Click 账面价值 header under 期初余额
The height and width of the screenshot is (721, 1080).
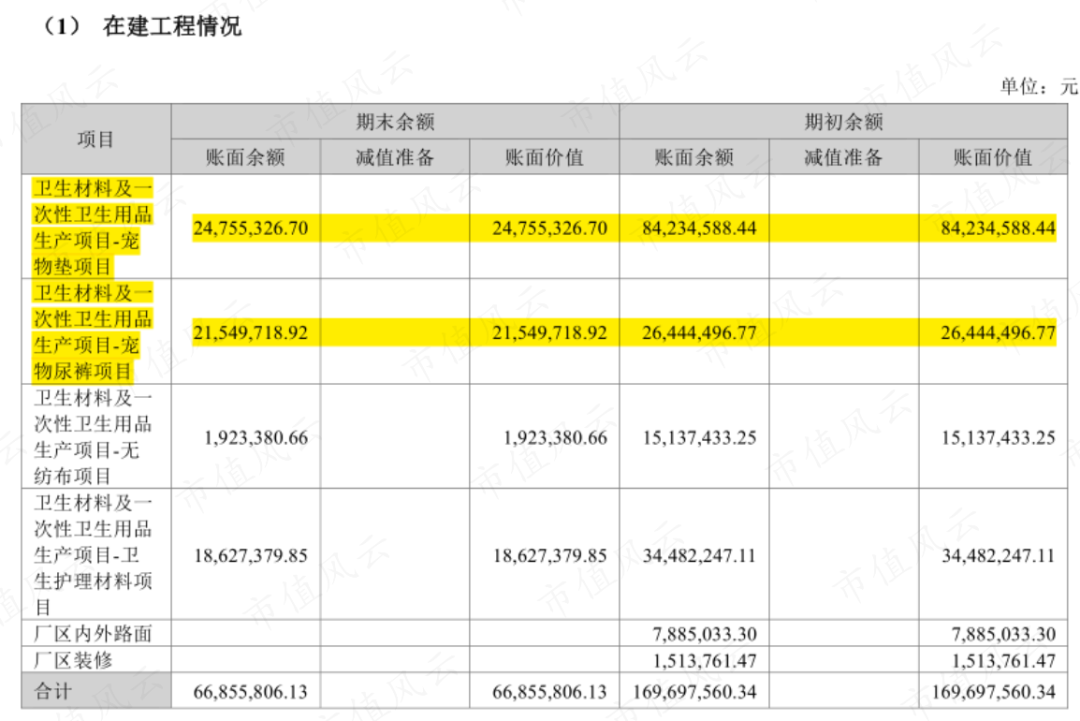pyautogui.click(x=993, y=157)
